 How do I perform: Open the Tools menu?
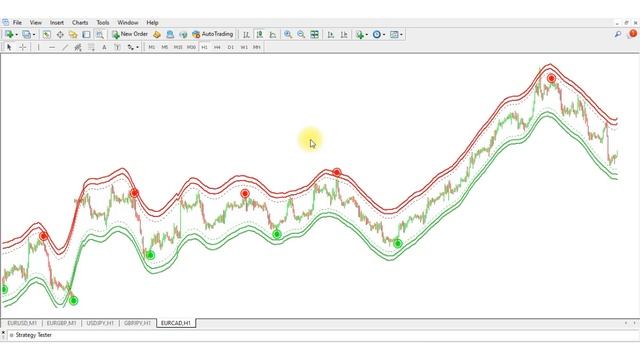pyautogui.click(x=103, y=22)
